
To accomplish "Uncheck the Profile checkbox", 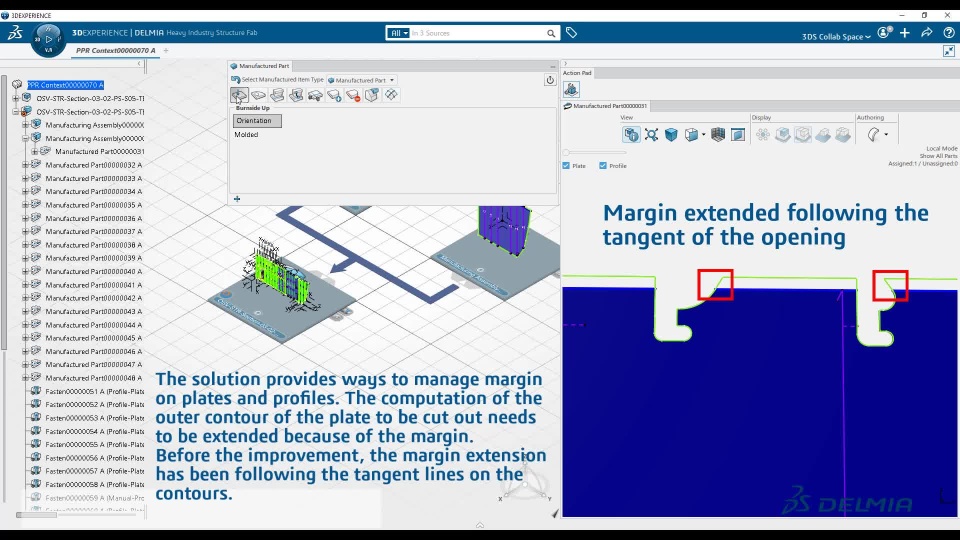I will click(x=603, y=166).
